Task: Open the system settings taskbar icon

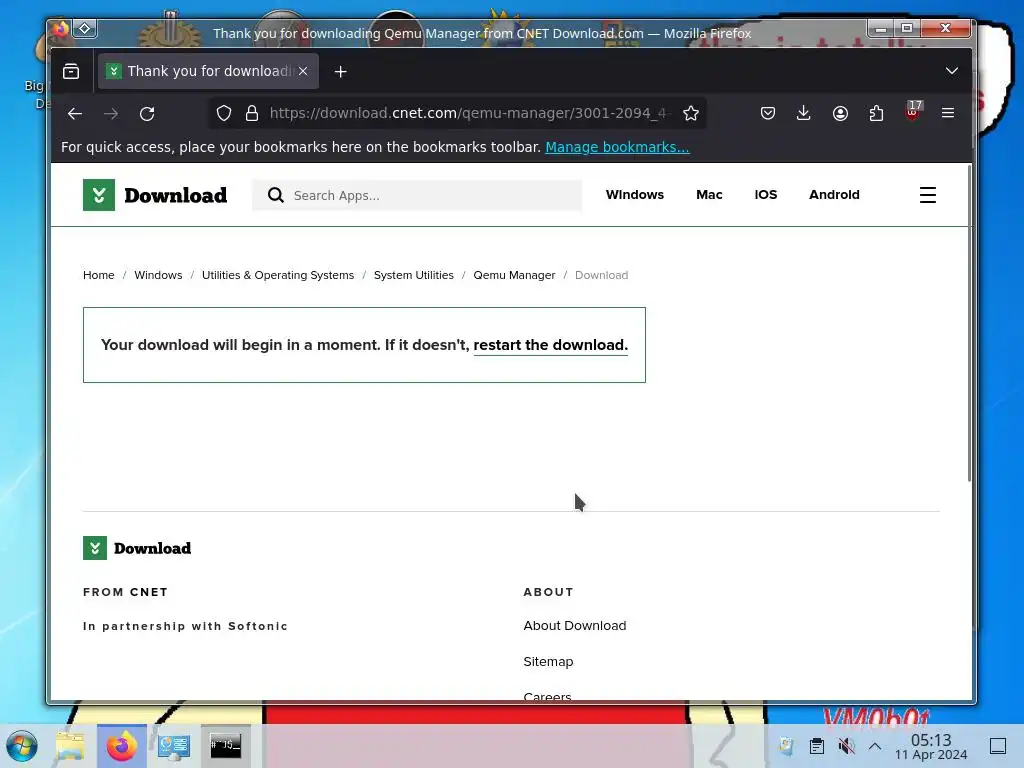Action: (174, 746)
